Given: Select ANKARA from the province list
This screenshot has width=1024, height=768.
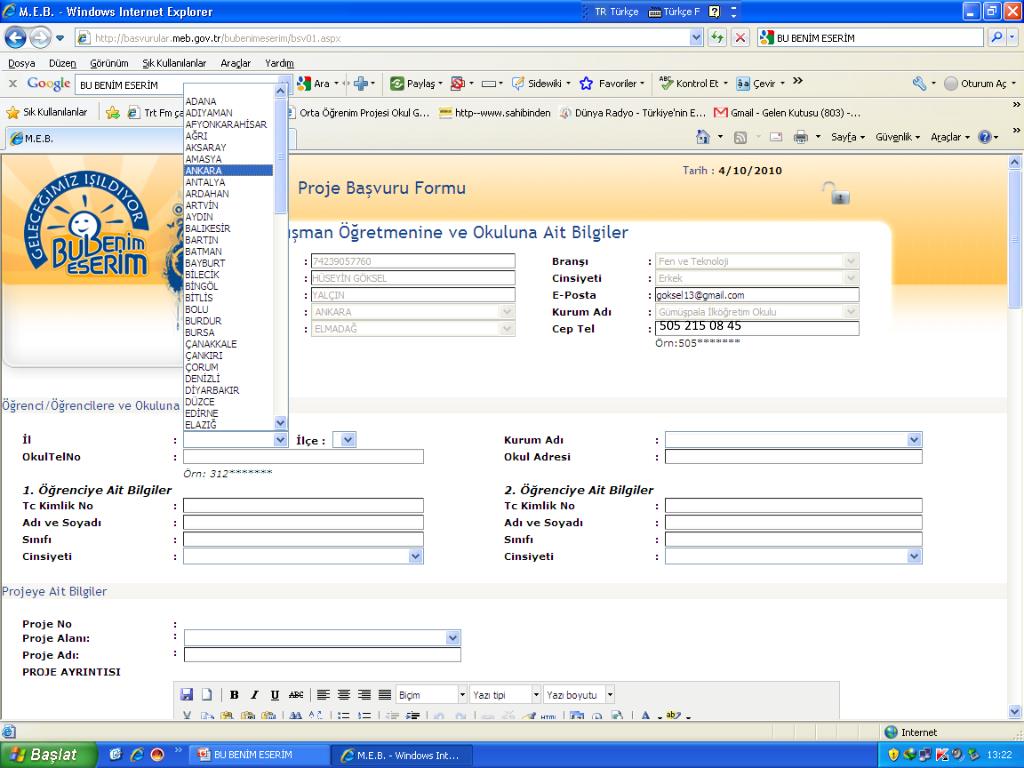Looking at the screenshot, I should (x=229, y=170).
